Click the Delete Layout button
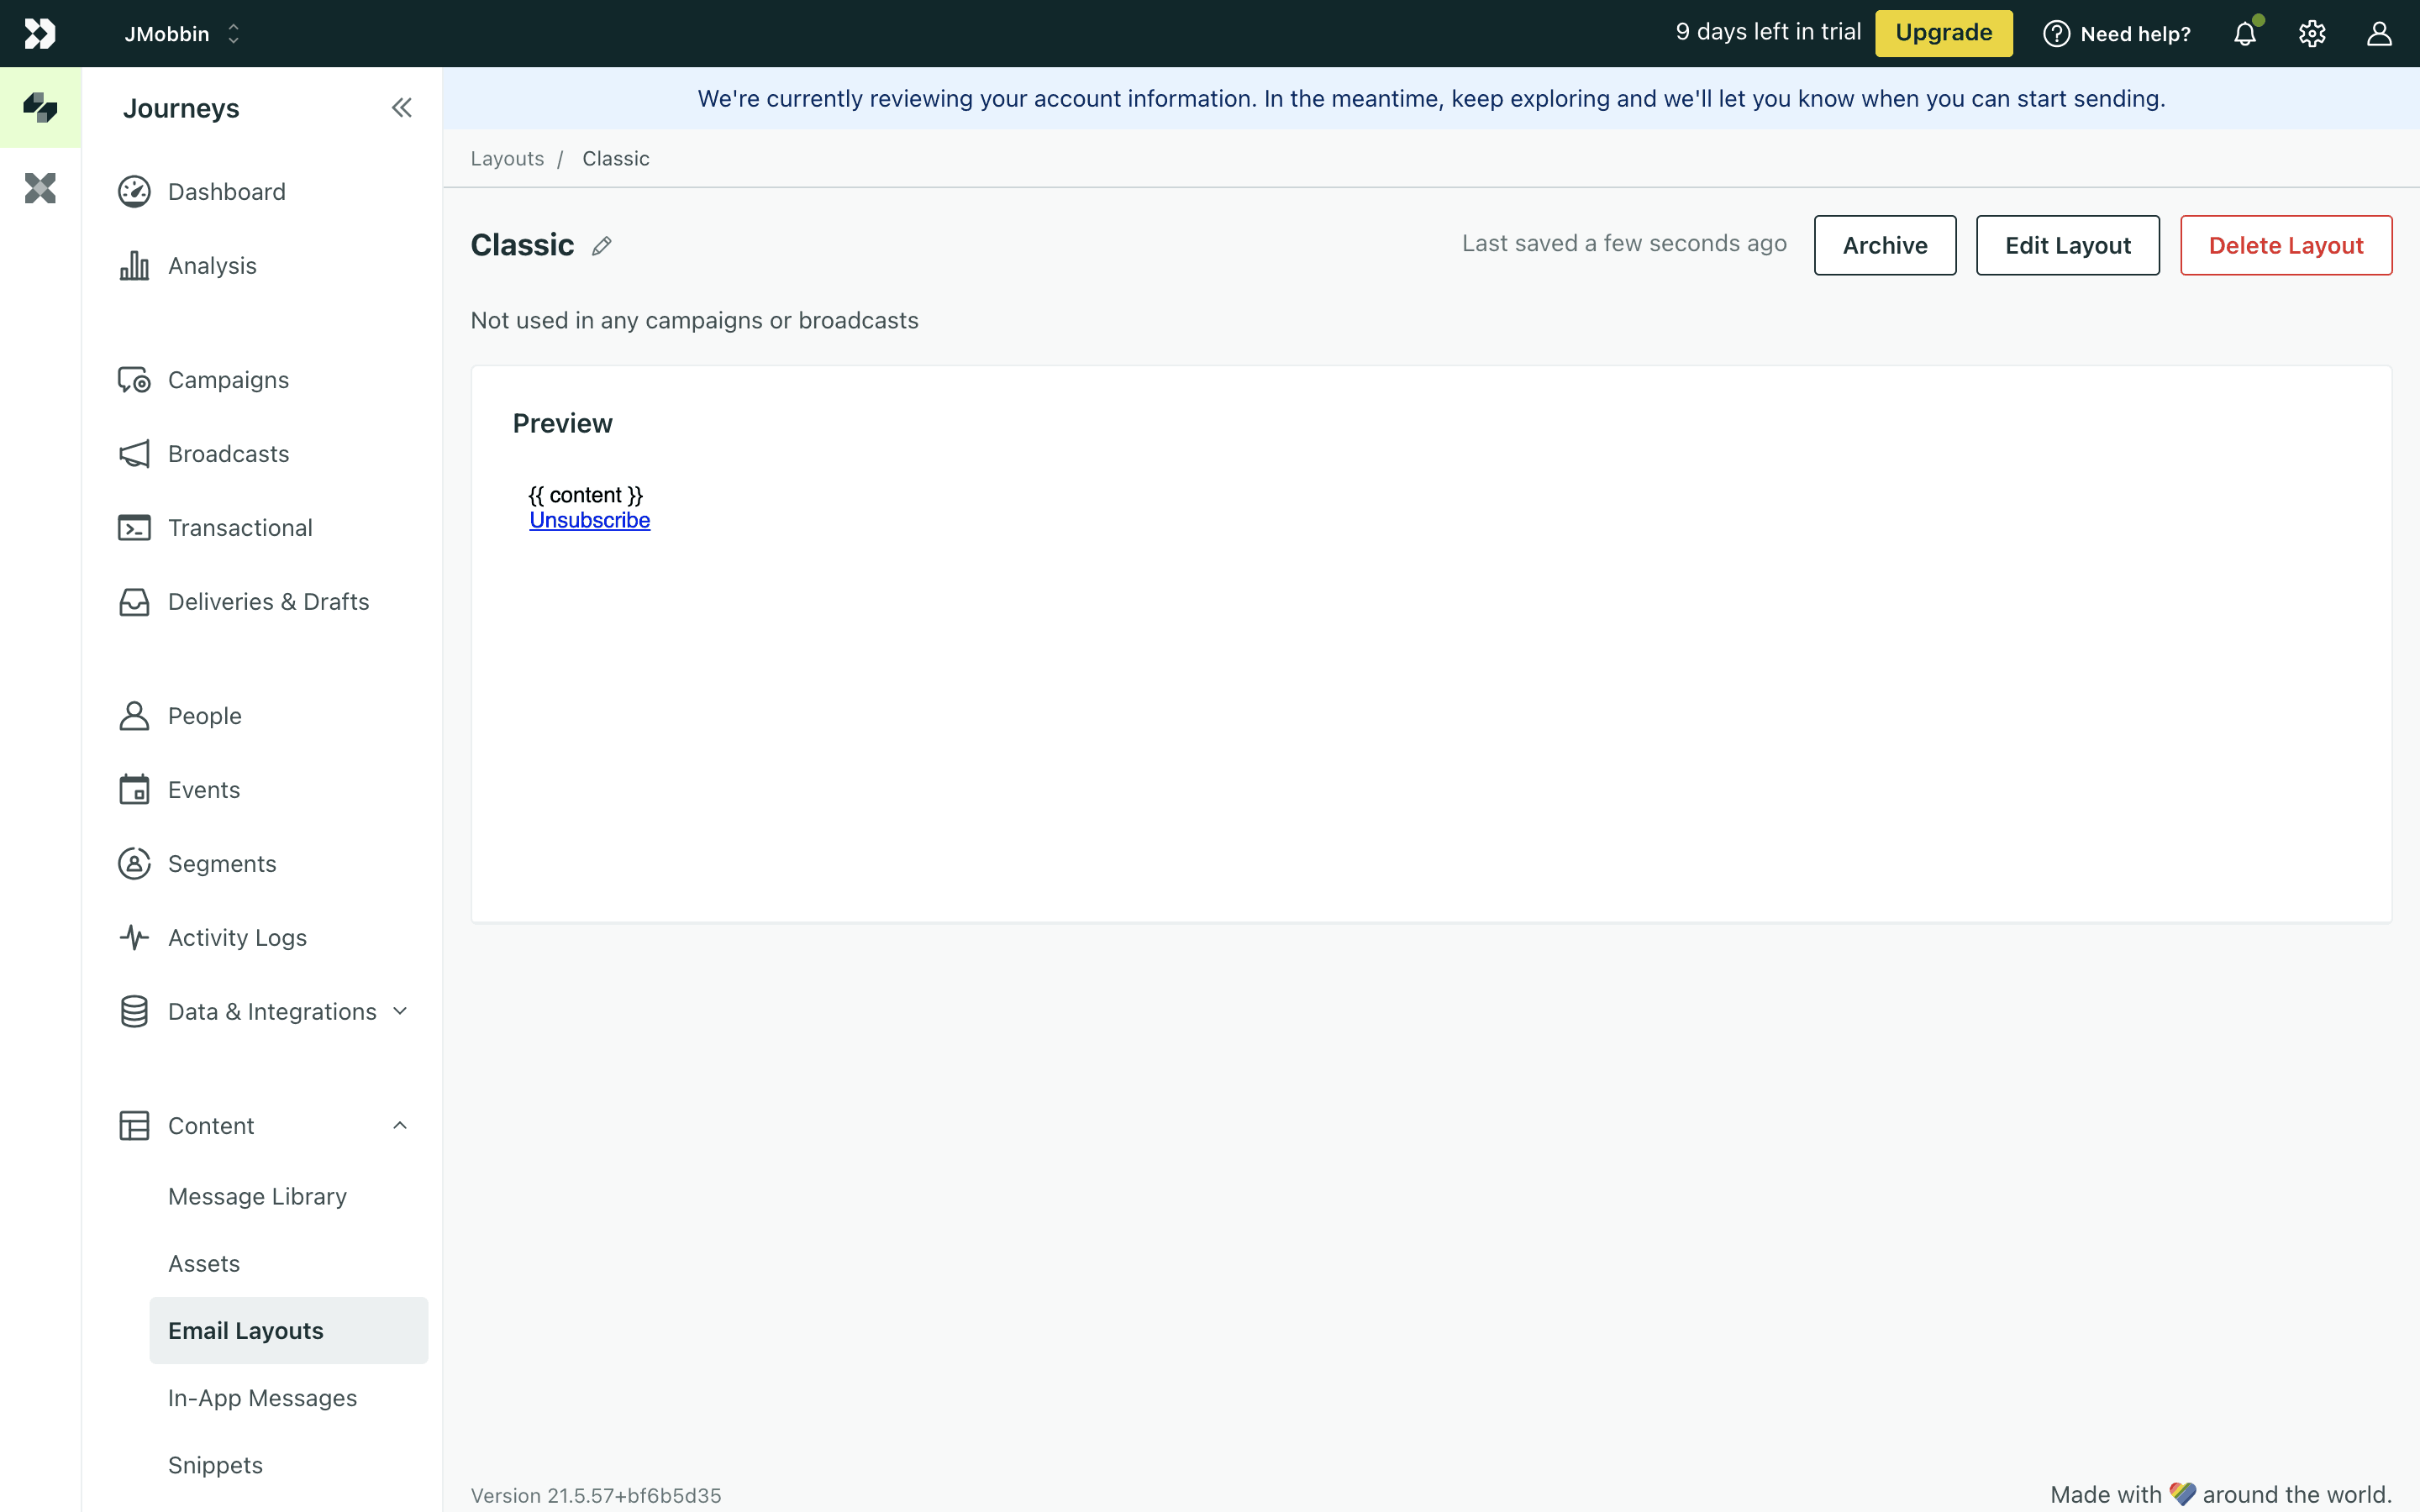Viewport: 2420px width, 1512px height. pos(2285,245)
